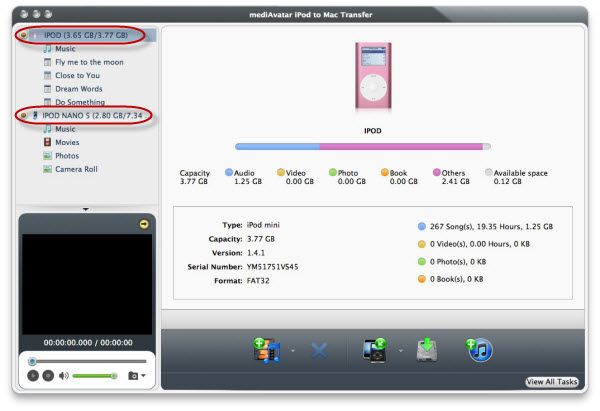Select the IPOD NANO 5 device
The image size is (600, 411).
(92, 116)
